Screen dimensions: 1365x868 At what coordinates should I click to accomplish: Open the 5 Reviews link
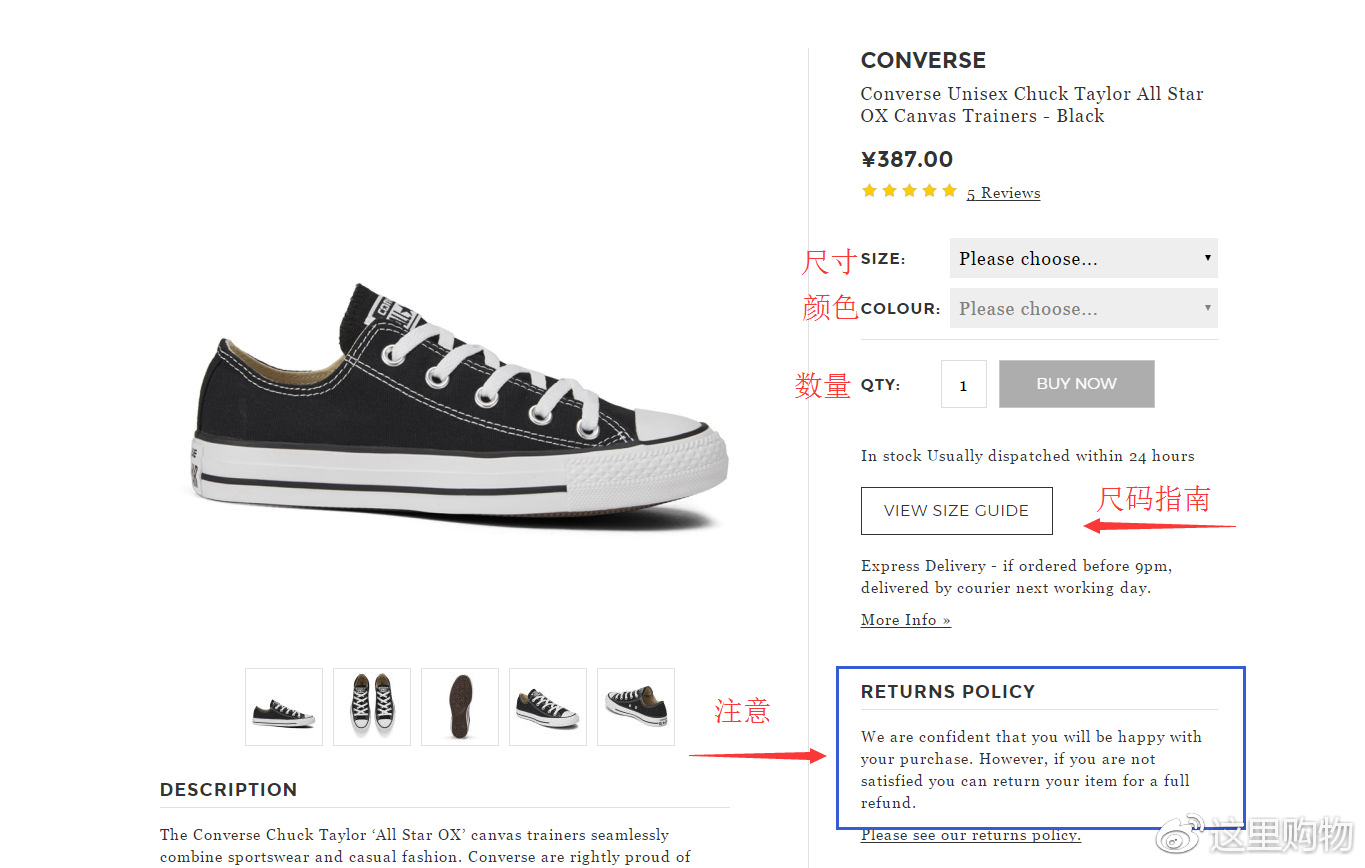(1003, 193)
